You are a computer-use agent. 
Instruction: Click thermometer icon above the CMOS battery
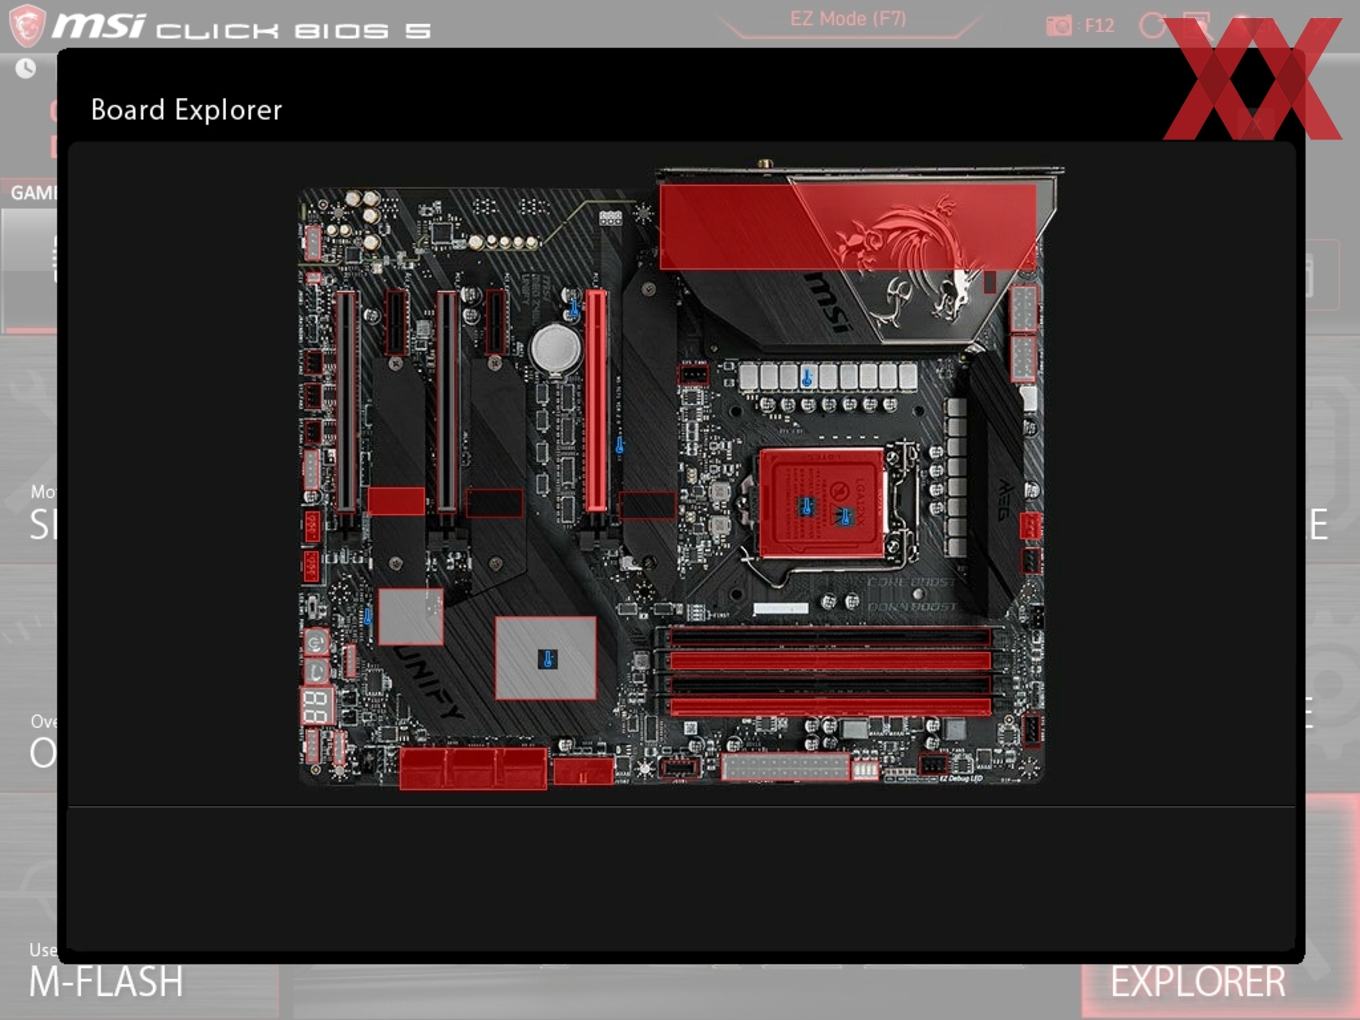click(574, 309)
